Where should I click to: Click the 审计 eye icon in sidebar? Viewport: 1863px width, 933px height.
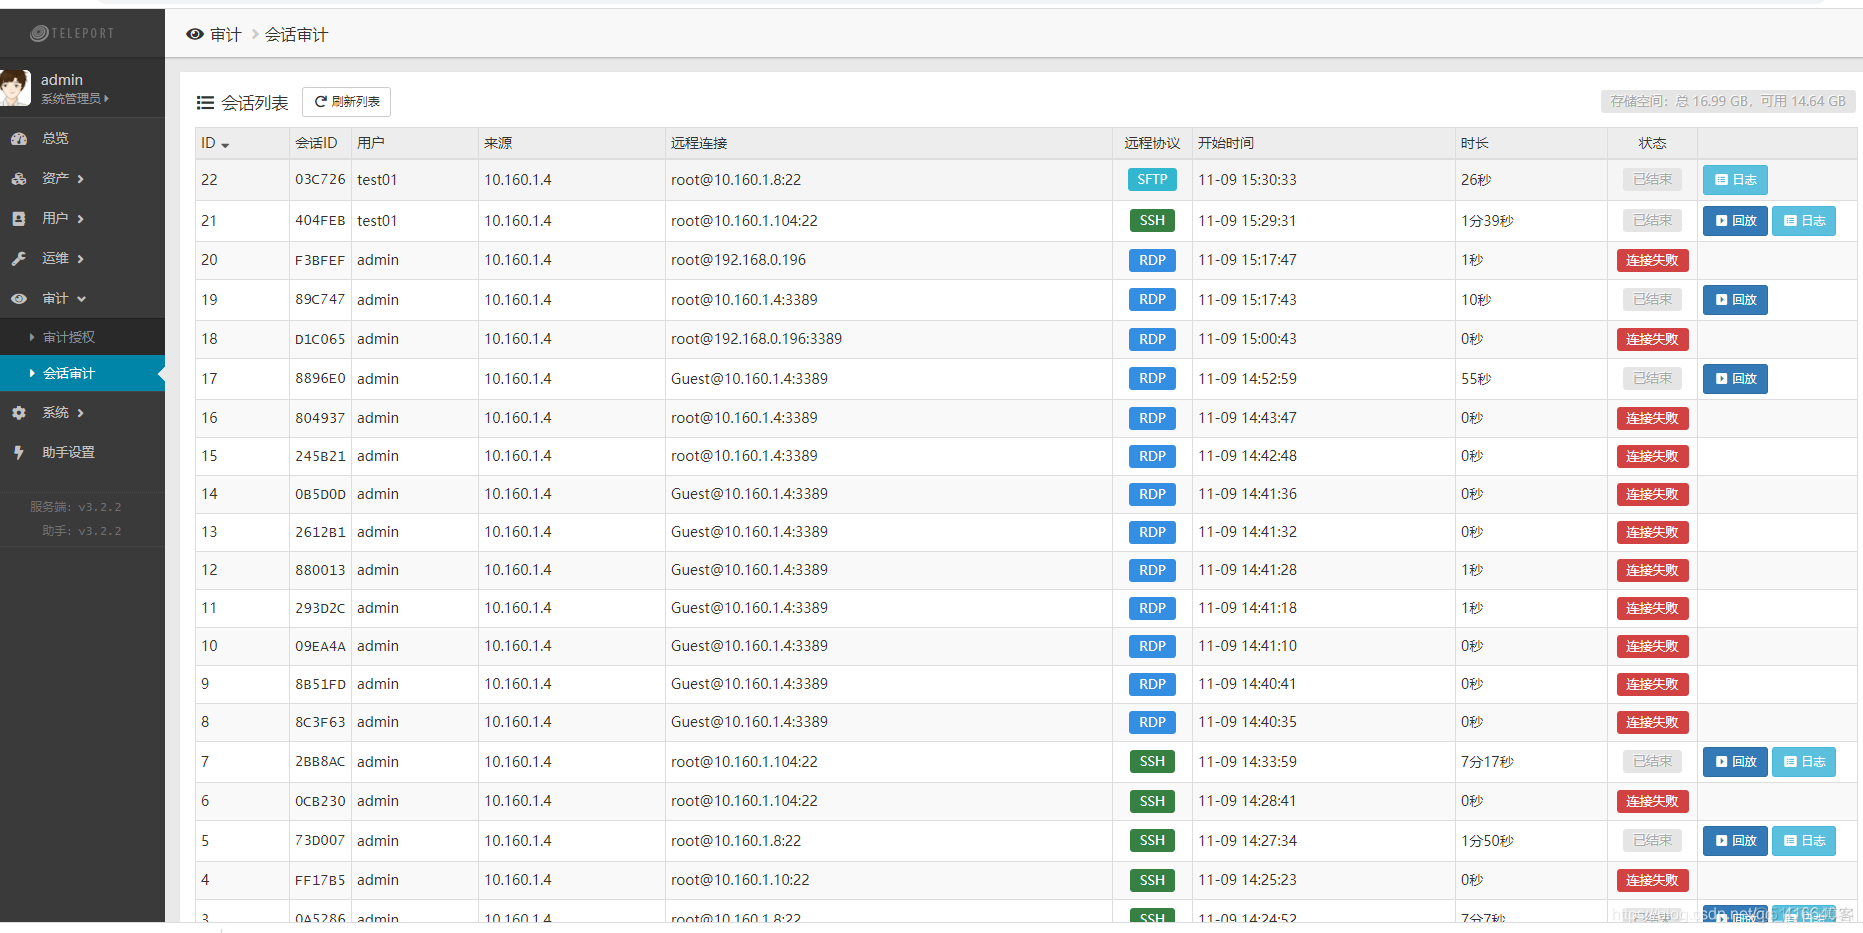[x=19, y=298]
